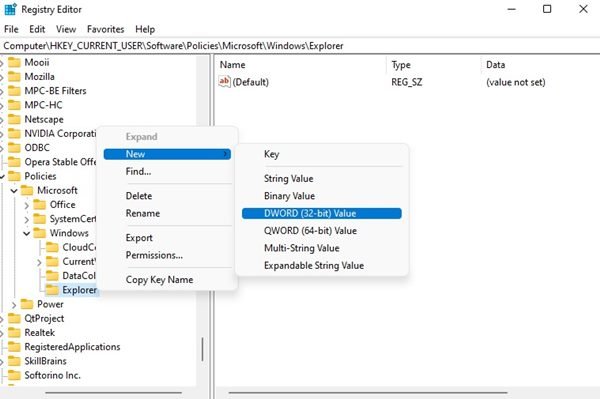Create a new String Value

pyautogui.click(x=289, y=179)
